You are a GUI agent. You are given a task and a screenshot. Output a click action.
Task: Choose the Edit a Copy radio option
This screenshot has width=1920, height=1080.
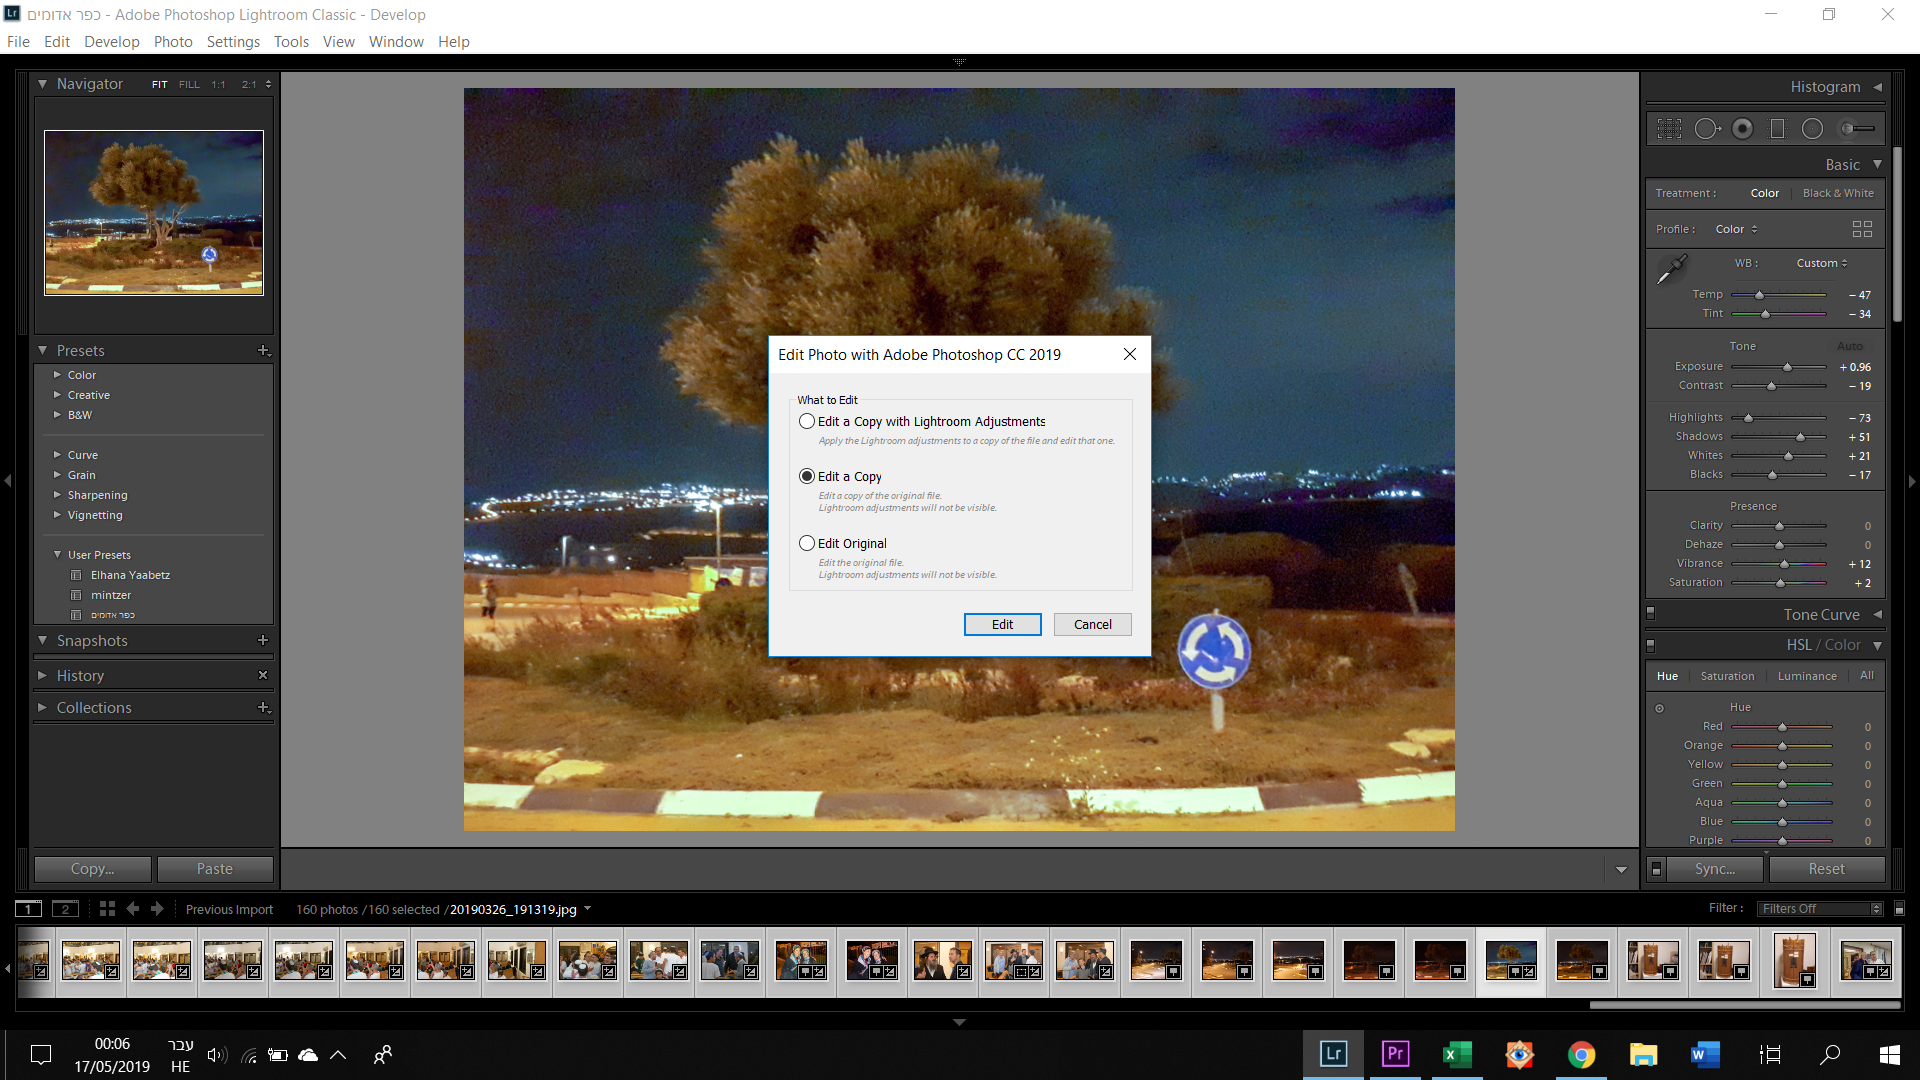(x=807, y=477)
